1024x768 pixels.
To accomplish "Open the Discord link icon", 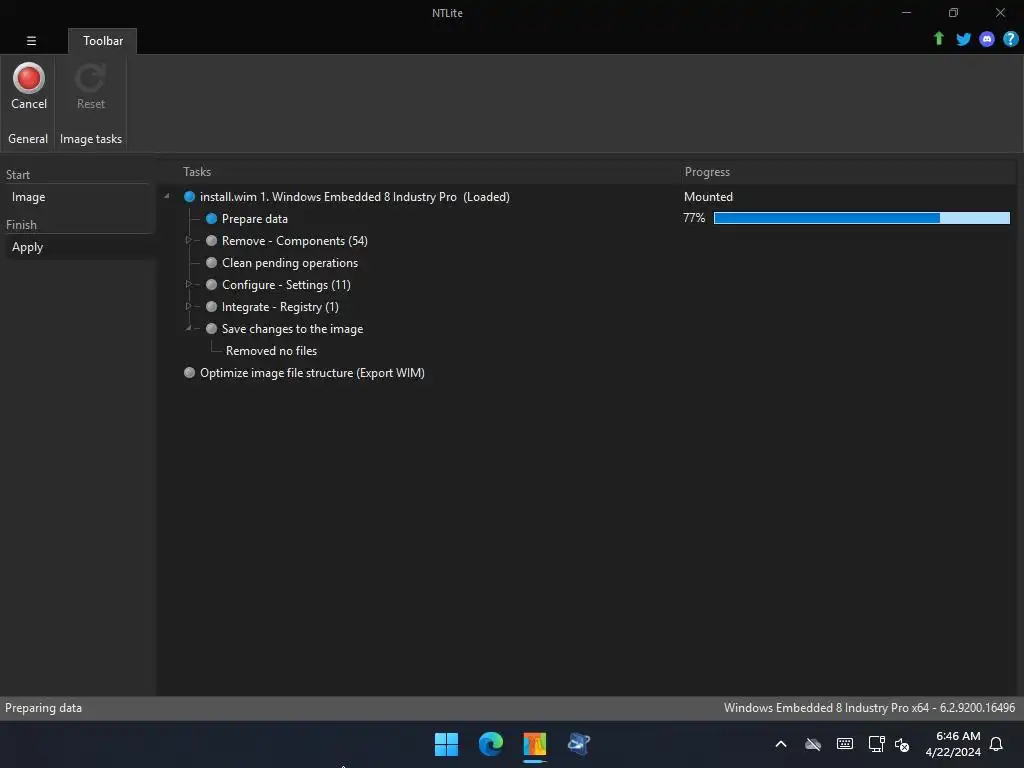I will [987, 39].
